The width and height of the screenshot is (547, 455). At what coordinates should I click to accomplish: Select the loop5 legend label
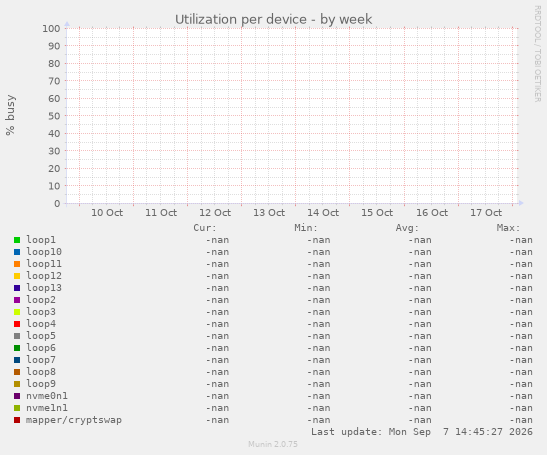(x=41, y=336)
